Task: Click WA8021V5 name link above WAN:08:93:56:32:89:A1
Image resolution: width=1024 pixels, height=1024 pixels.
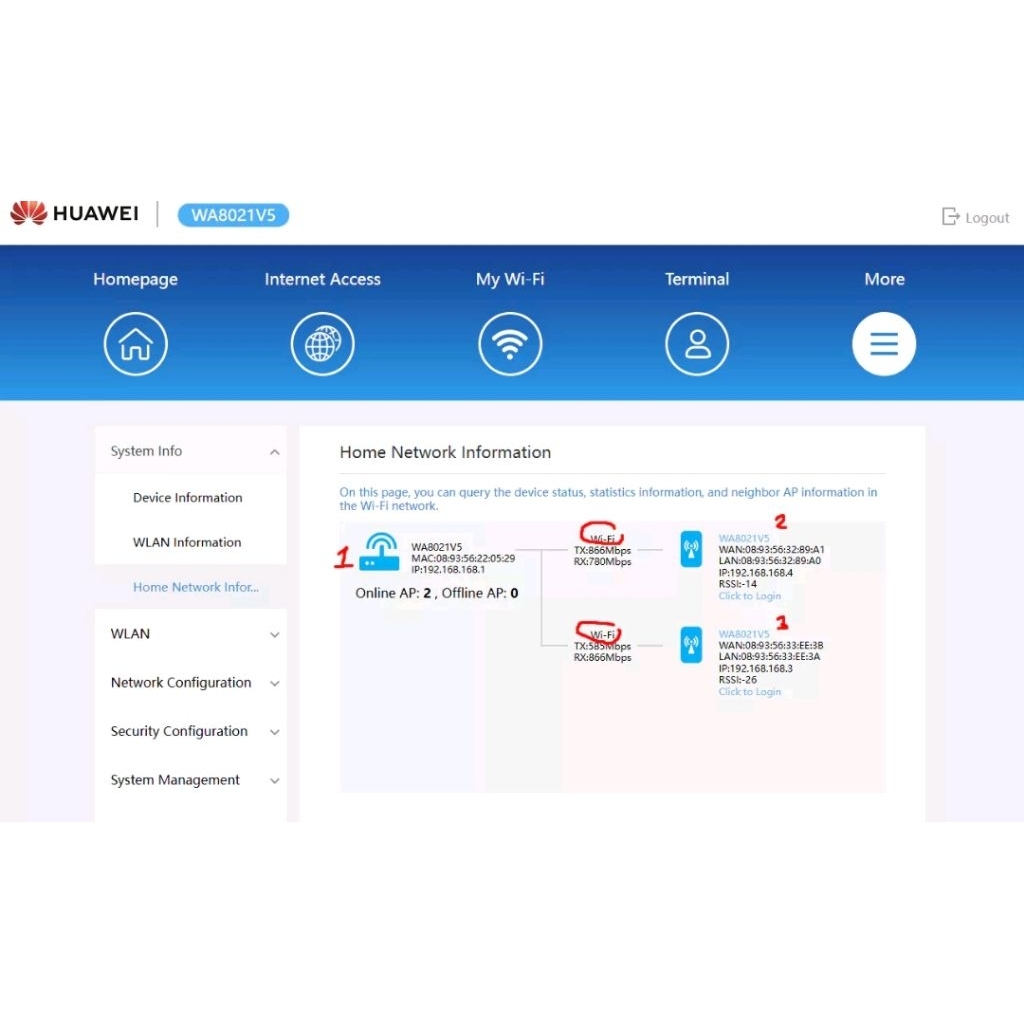Action: click(744, 538)
